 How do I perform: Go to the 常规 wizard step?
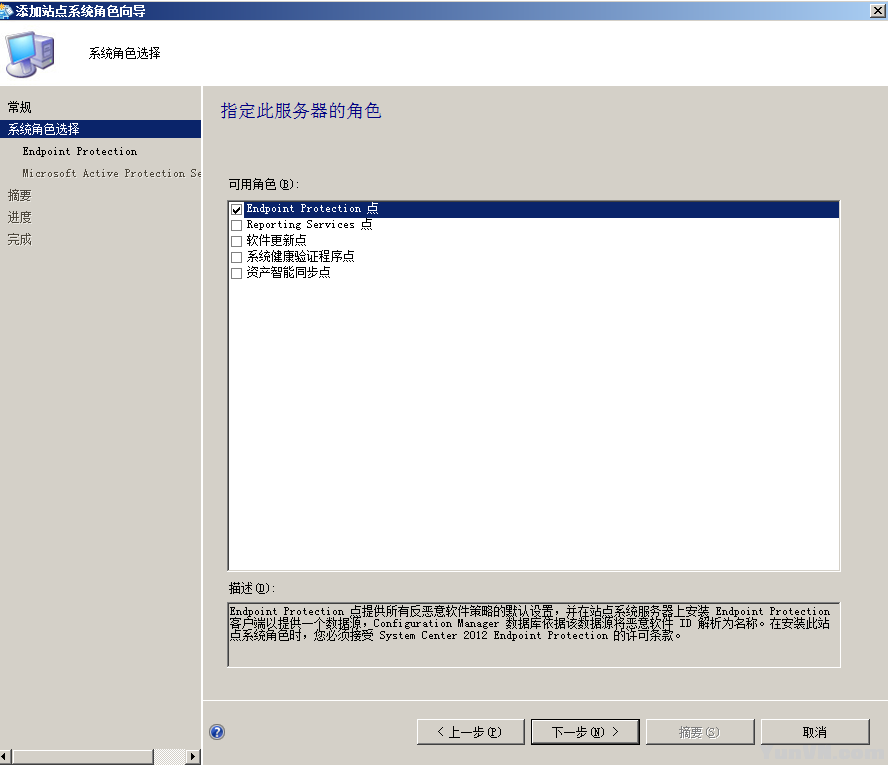19,107
